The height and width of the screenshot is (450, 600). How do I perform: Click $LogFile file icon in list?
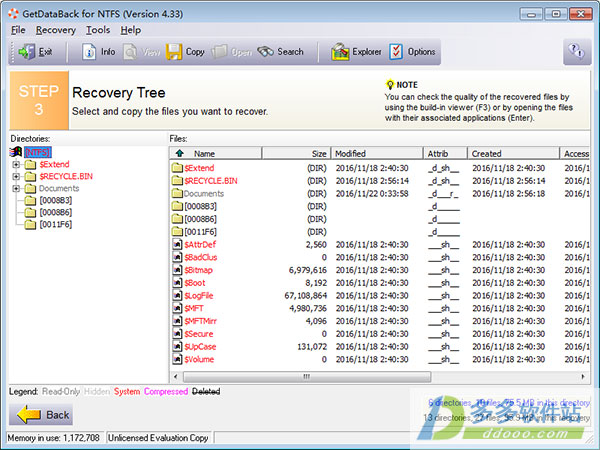click(177, 295)
